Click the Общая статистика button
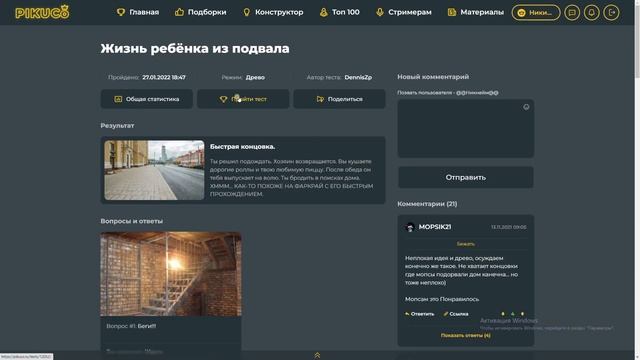Viewport: 640px width, 360px height. point(147,99)
